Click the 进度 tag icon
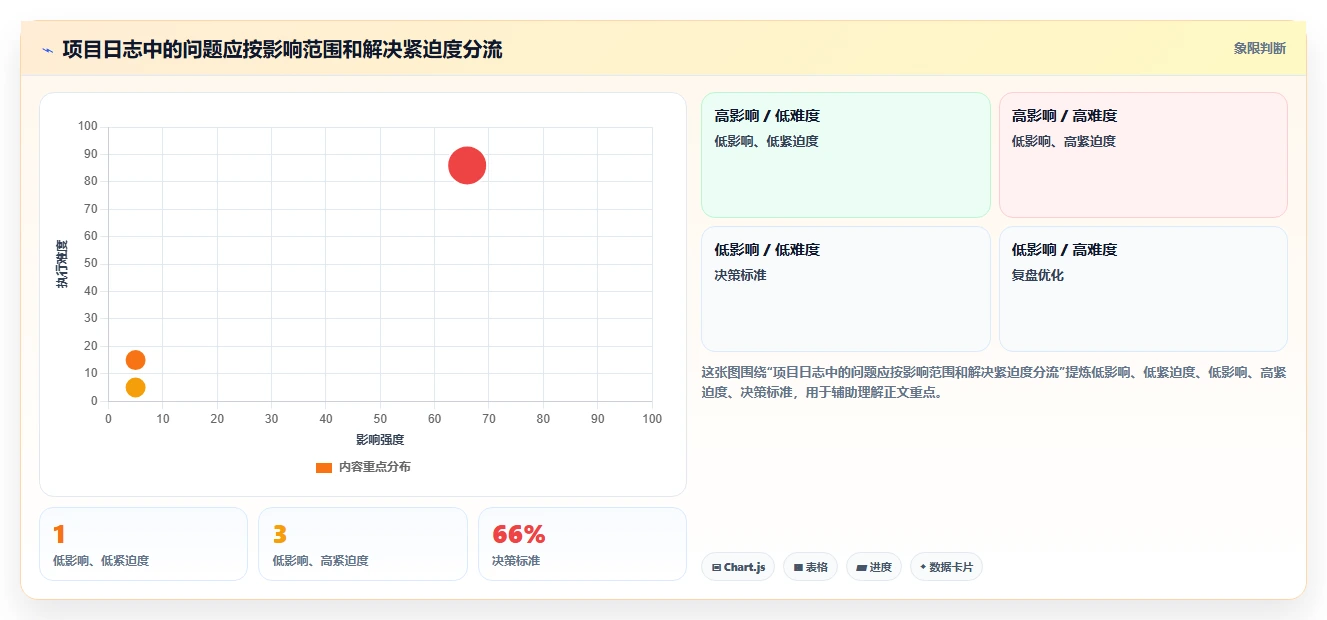The height and width of the screenshot is (620, 1327). pos(861,567)
